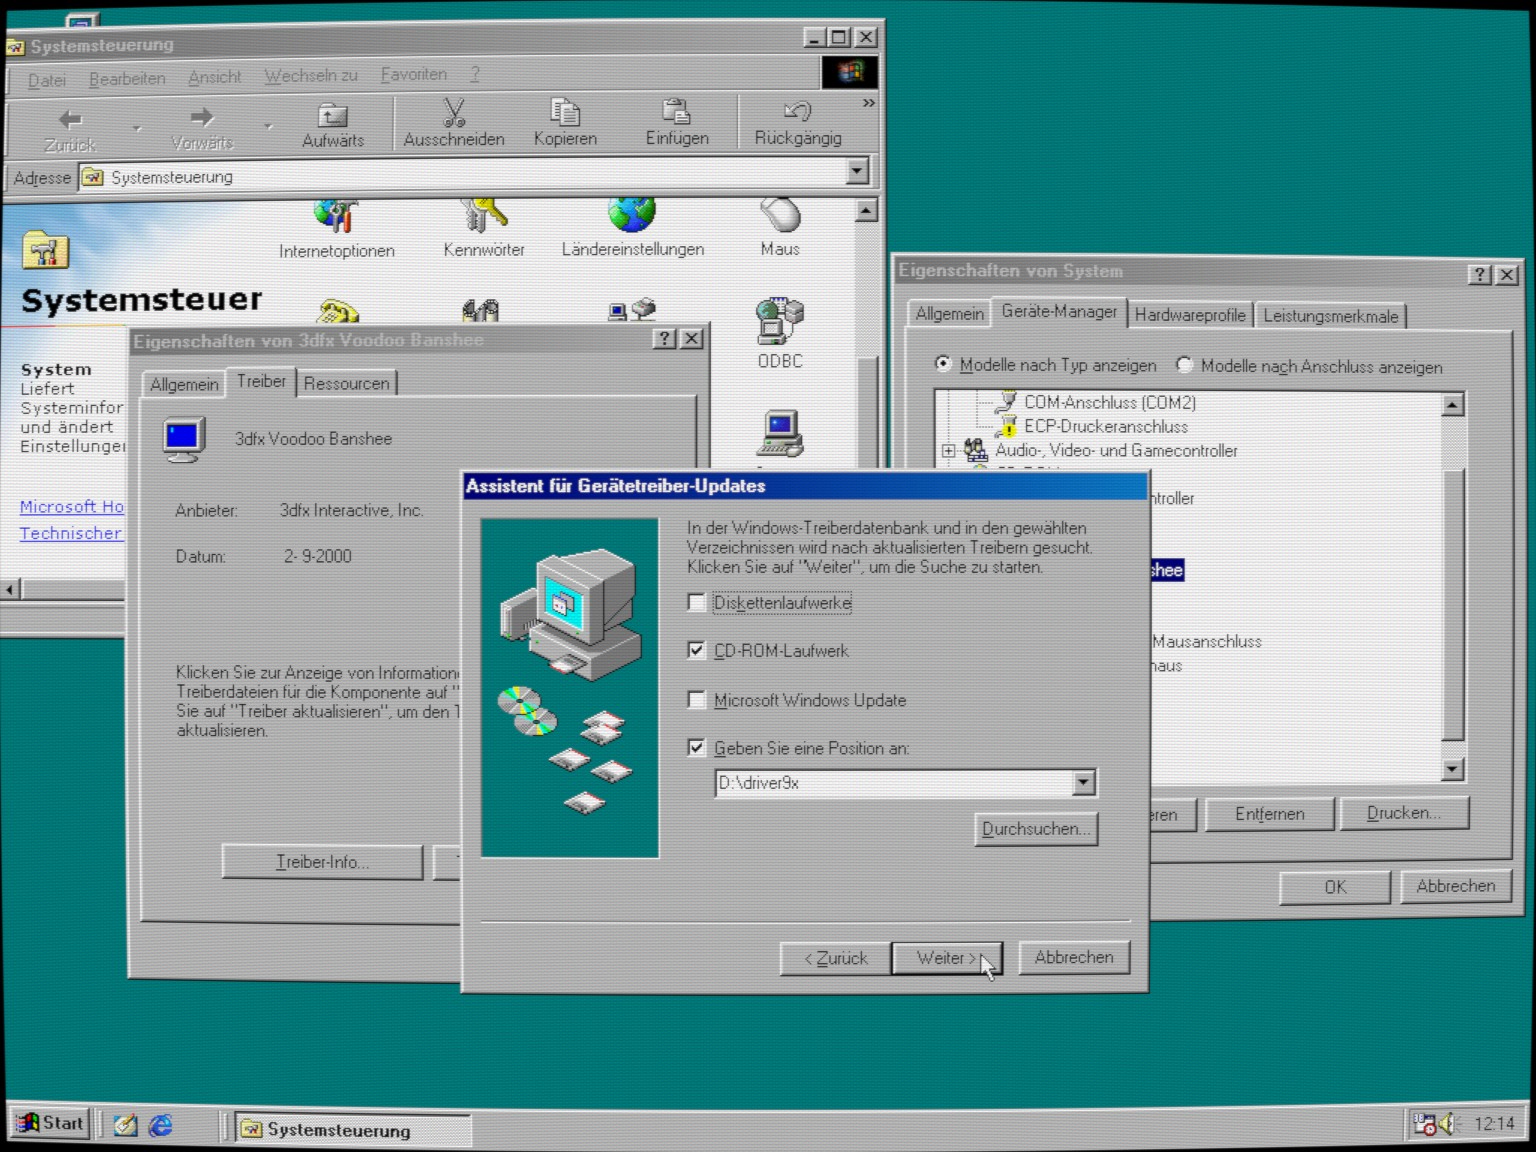Viewport: 1536px width, 1152px height.
Task: Open the Maus control panel icon
Action: (780, 216)
